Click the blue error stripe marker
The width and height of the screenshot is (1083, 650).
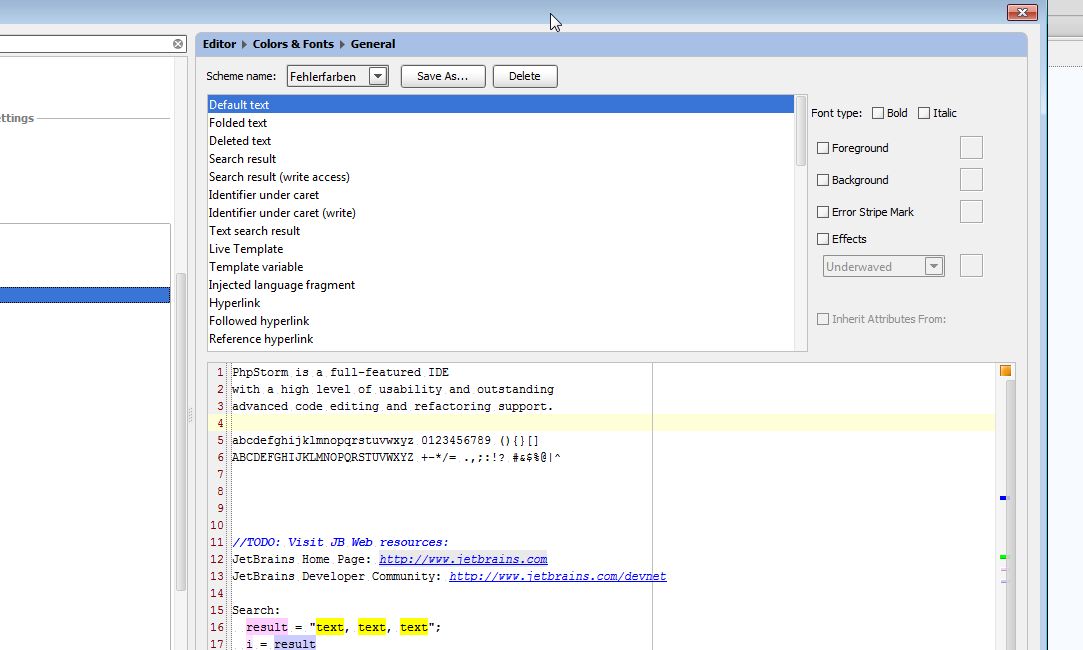point(1004,497)
